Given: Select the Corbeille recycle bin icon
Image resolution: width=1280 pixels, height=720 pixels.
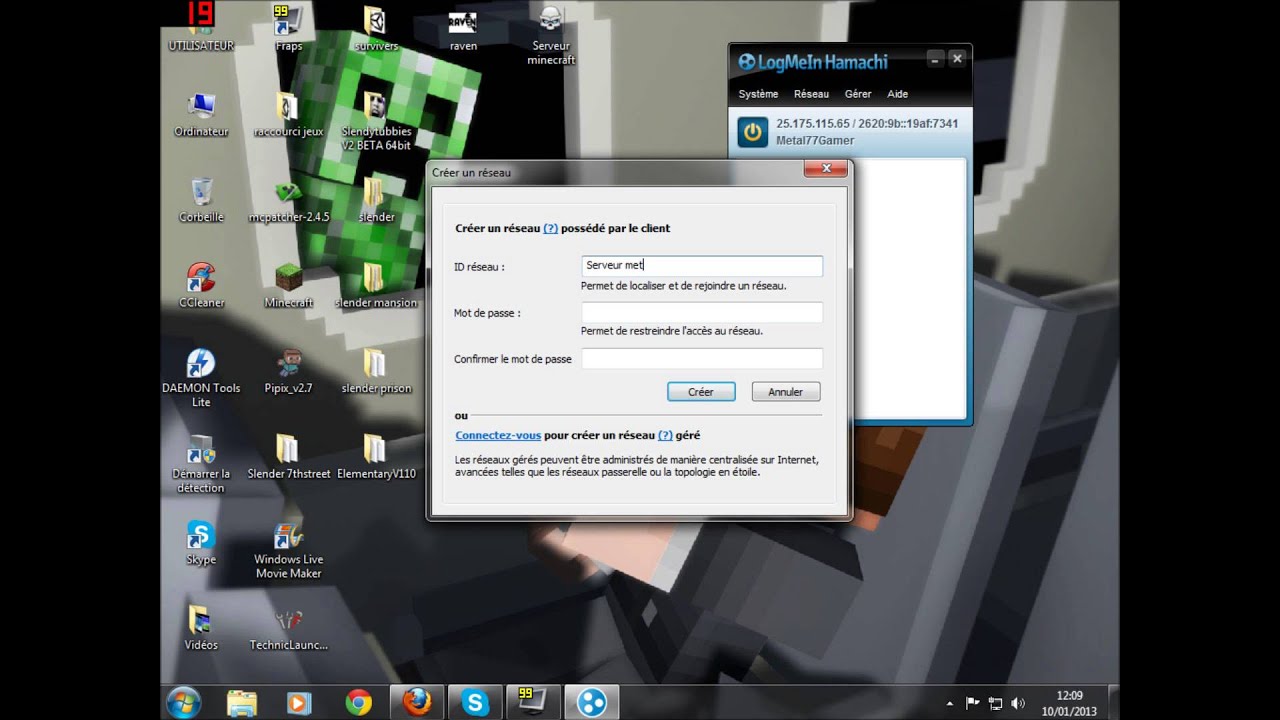Looking at the screenshot, I should [x=201, y=200].
